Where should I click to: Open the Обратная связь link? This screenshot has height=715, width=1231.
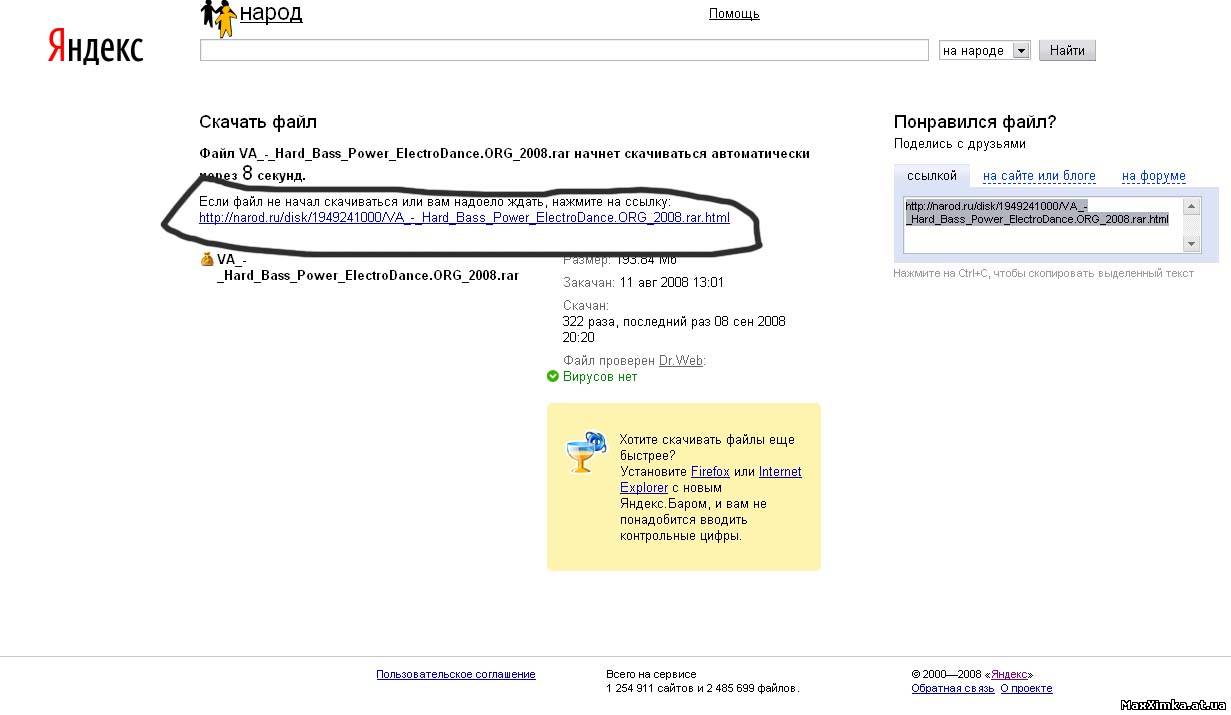[953, 688]
